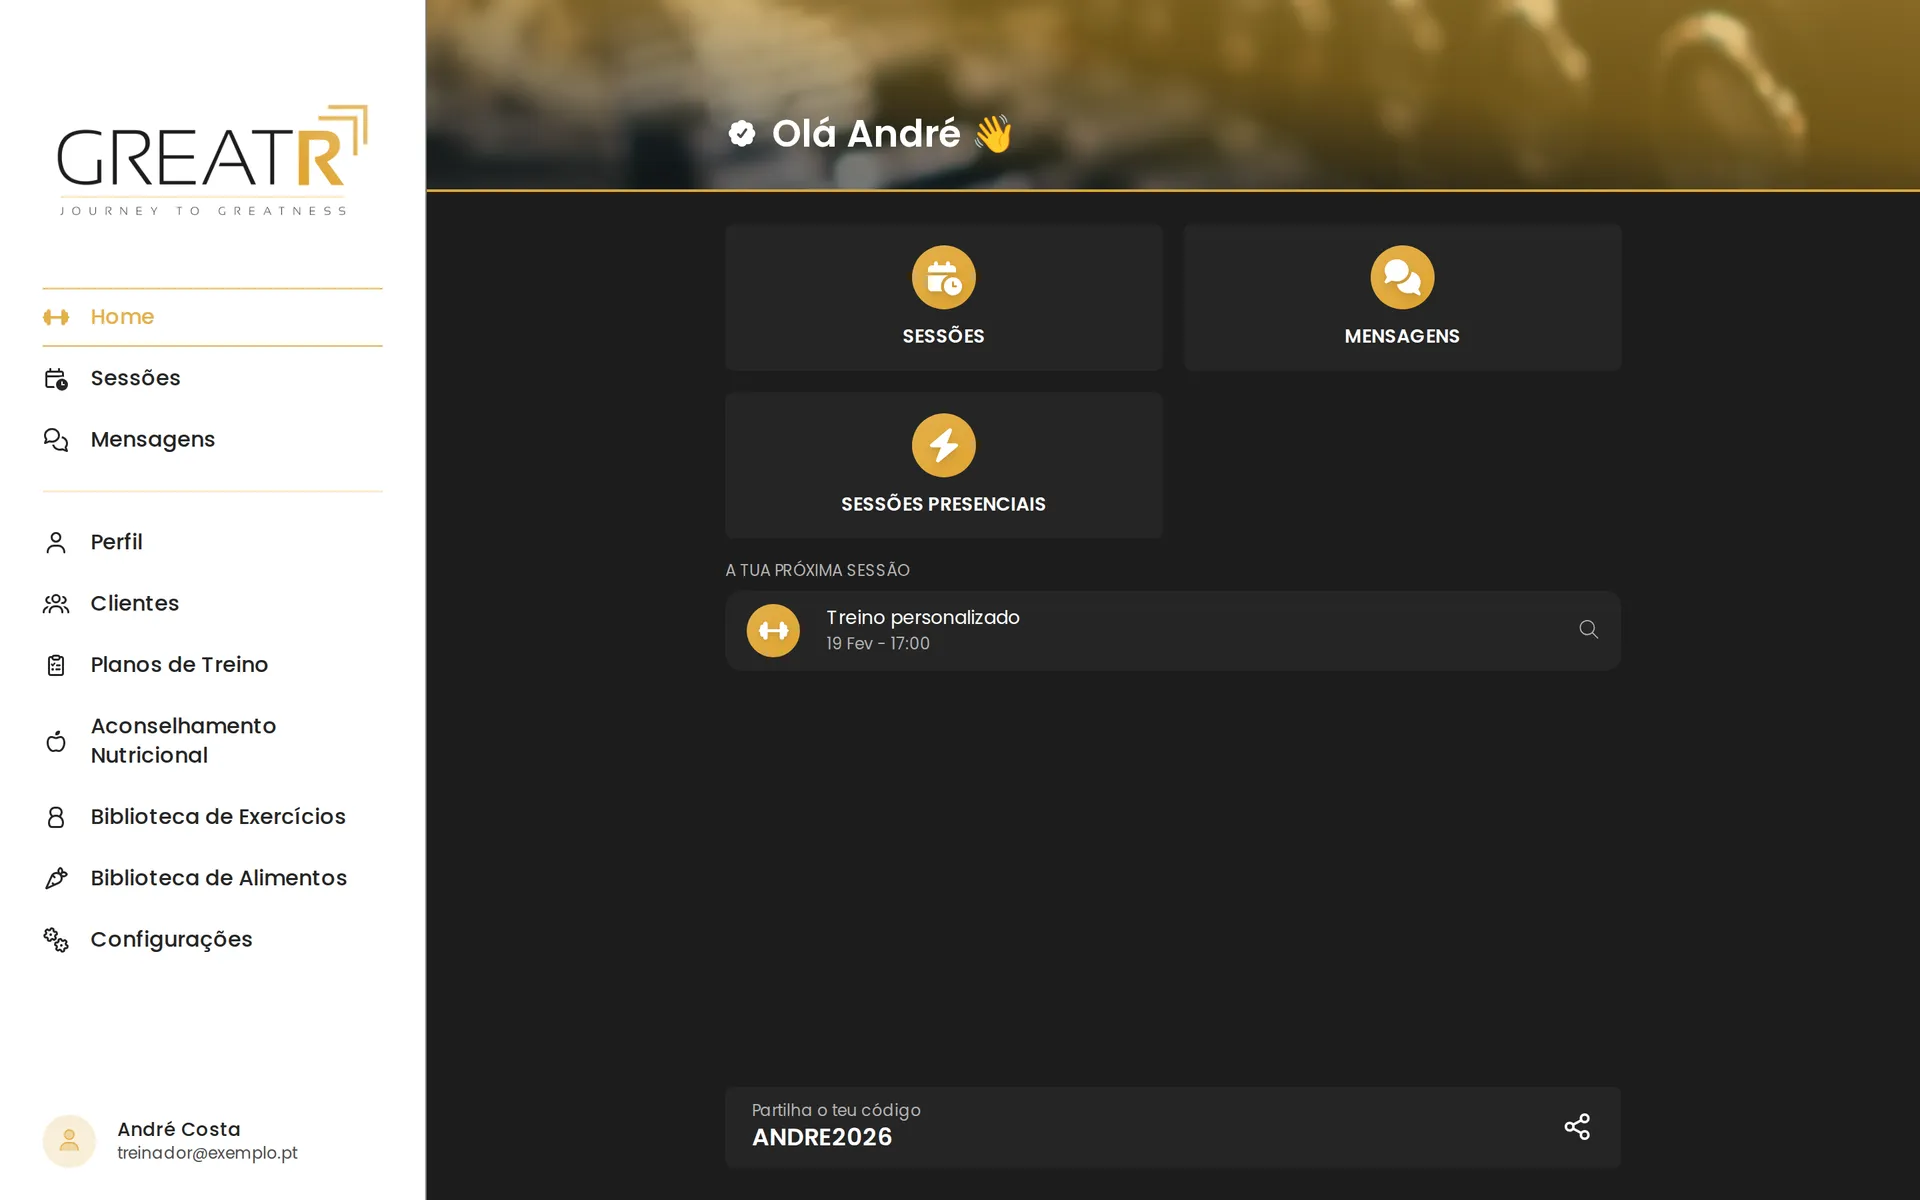Image resolution: width=1920 pixels, height=1200 pixels.
Task: Click the dumbbell icon of the next session
Action: coord(773,631)
